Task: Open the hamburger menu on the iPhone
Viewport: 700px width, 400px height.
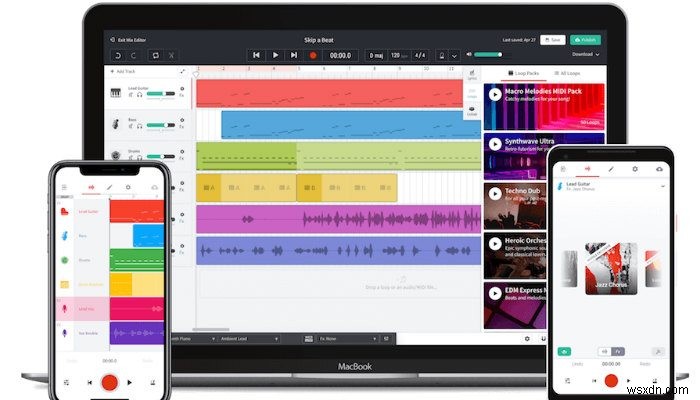Action: (64, 187)
